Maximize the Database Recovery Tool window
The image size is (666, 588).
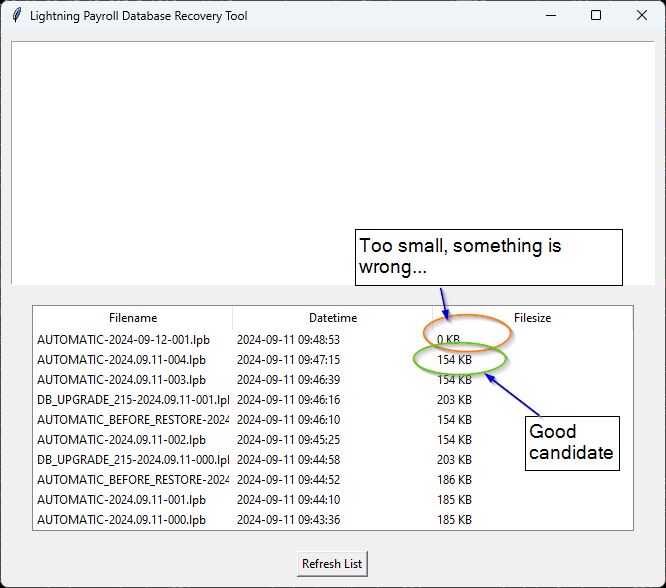[x=596, y=16]
